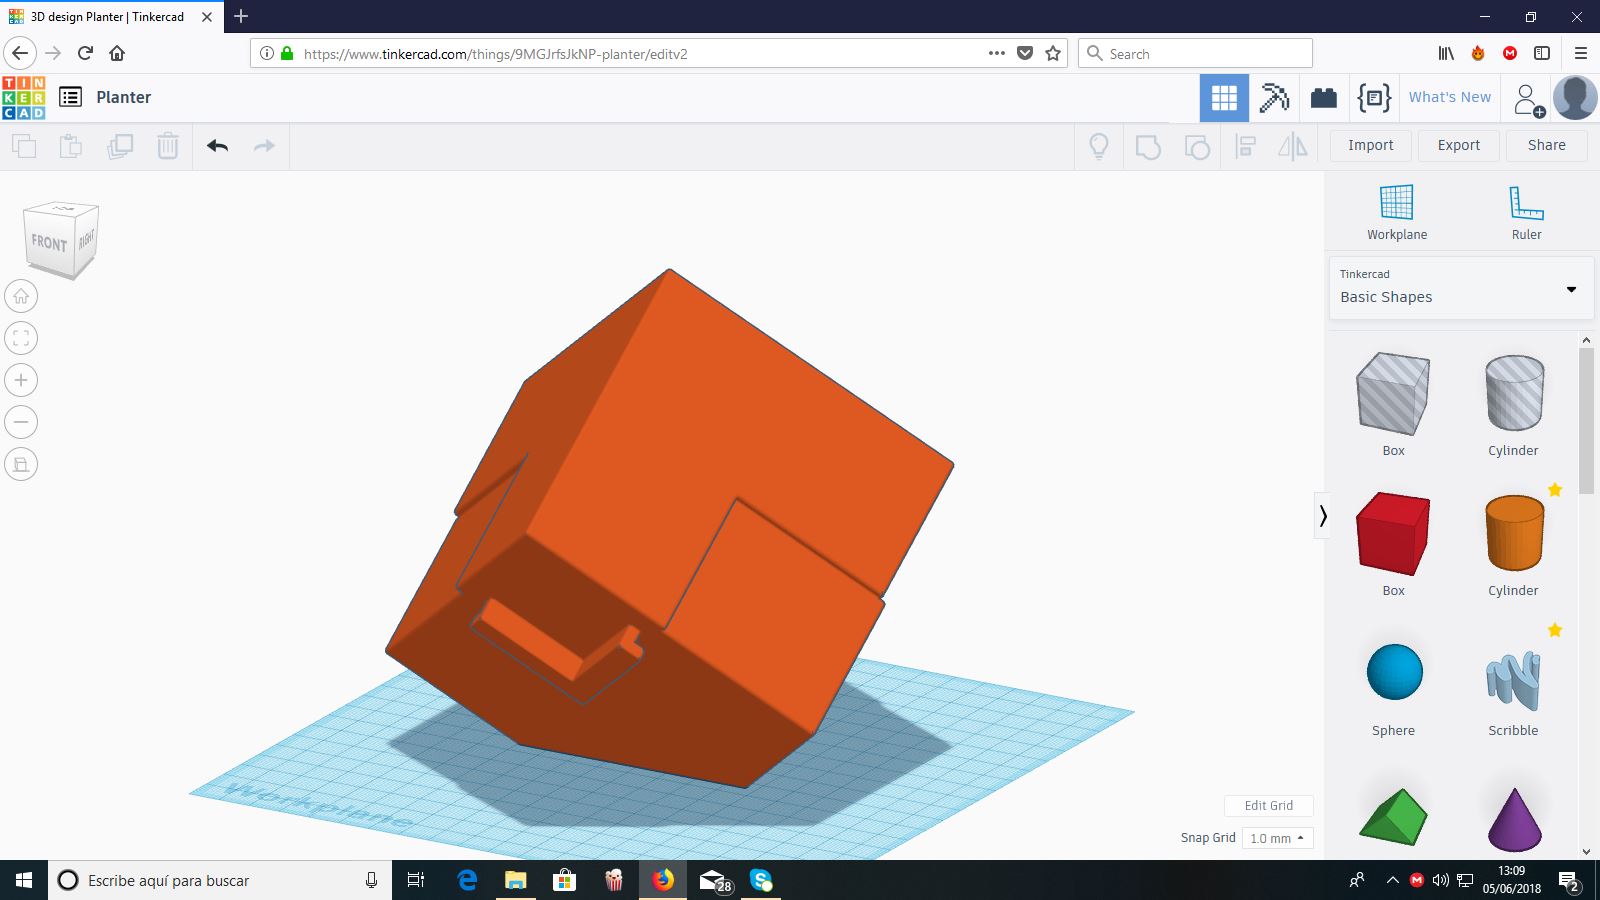Viewport: 1600px width, 900px height.
Task: Click the invite collaborator person icon
Action: (1529, 99)
